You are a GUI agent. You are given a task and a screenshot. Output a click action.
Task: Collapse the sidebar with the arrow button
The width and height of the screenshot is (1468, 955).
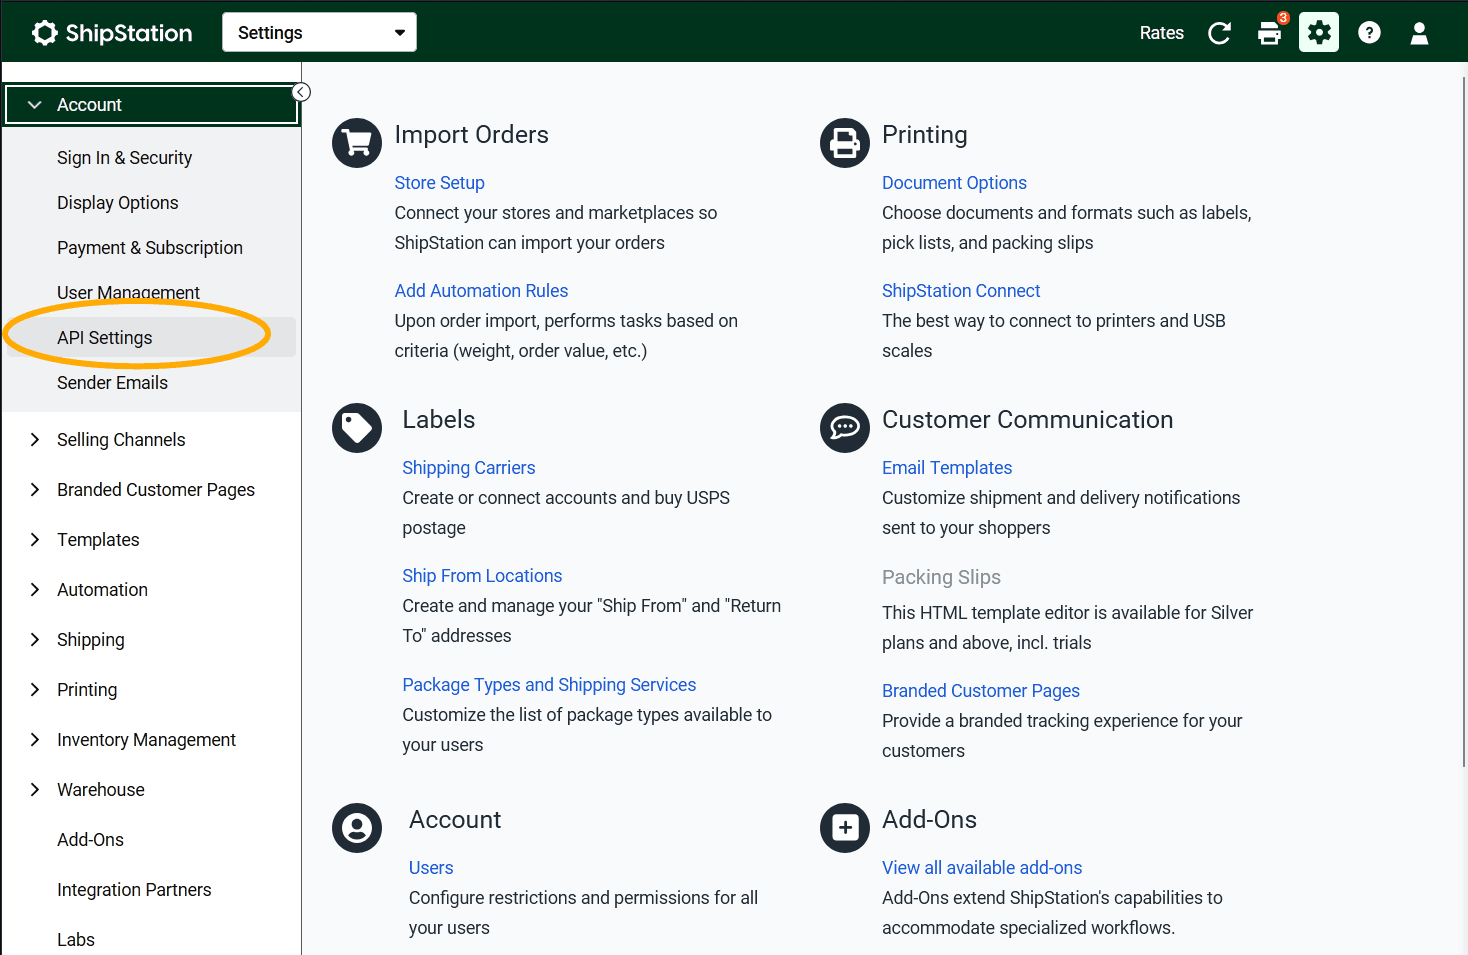click(x=301, y=92)
